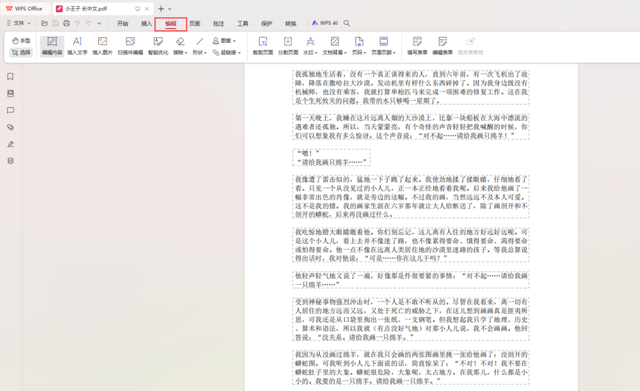
Task: Open the signature panel in left sidebar
Action: pos(11,144)
